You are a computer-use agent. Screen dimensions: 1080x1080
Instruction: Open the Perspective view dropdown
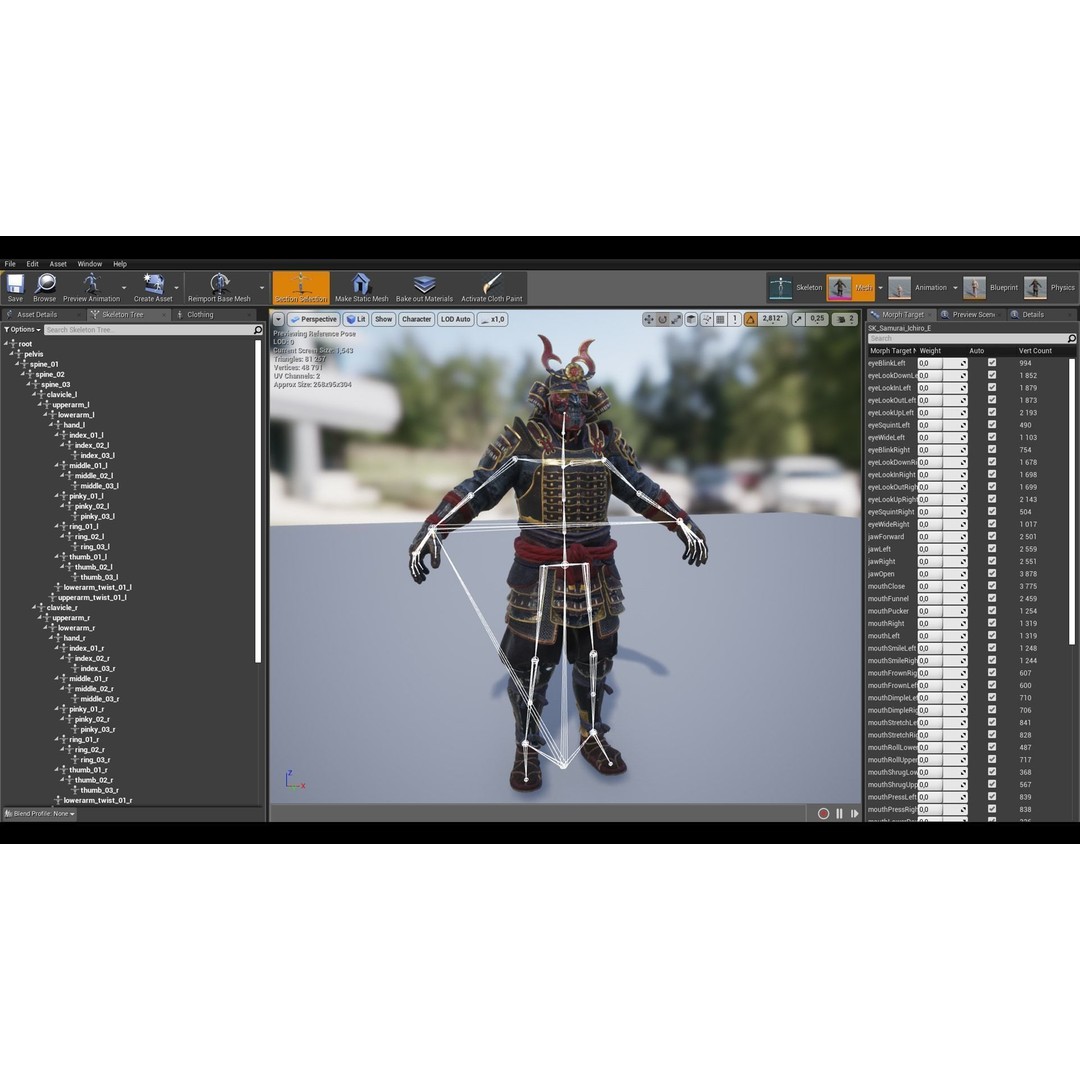[313, 319]
